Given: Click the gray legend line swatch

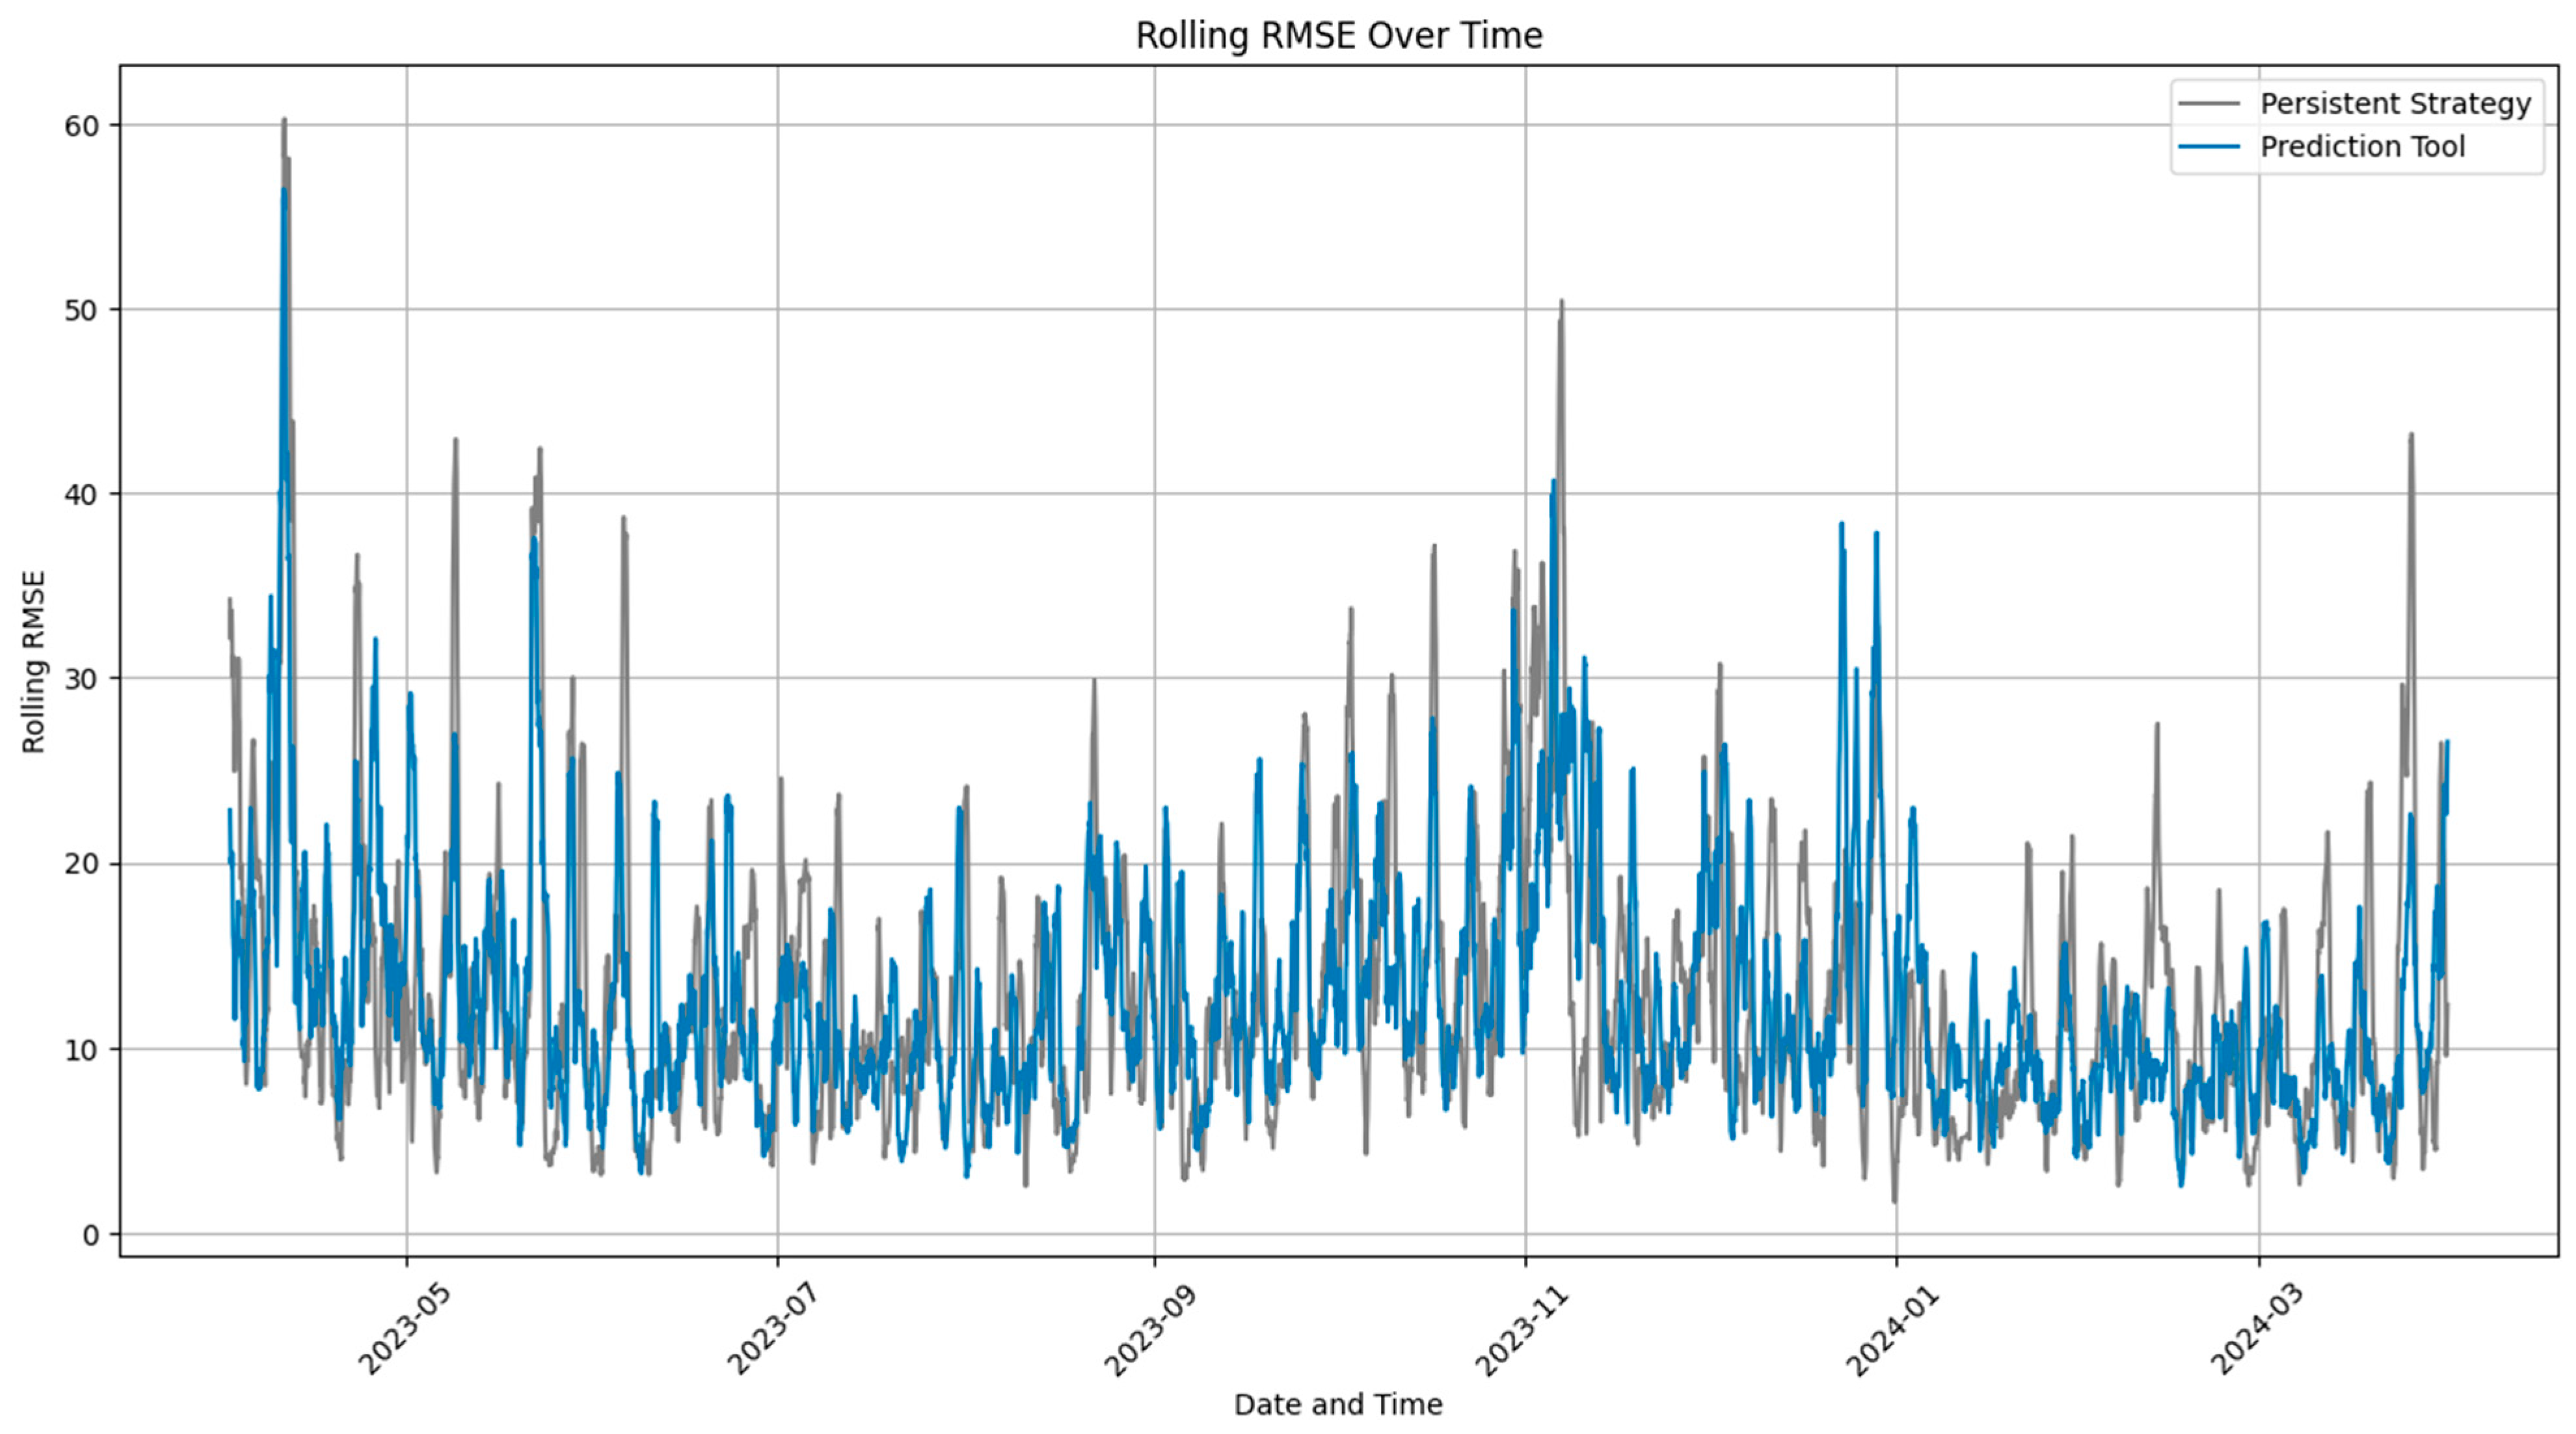Looking at the screenshot, I should (2208, 103).
